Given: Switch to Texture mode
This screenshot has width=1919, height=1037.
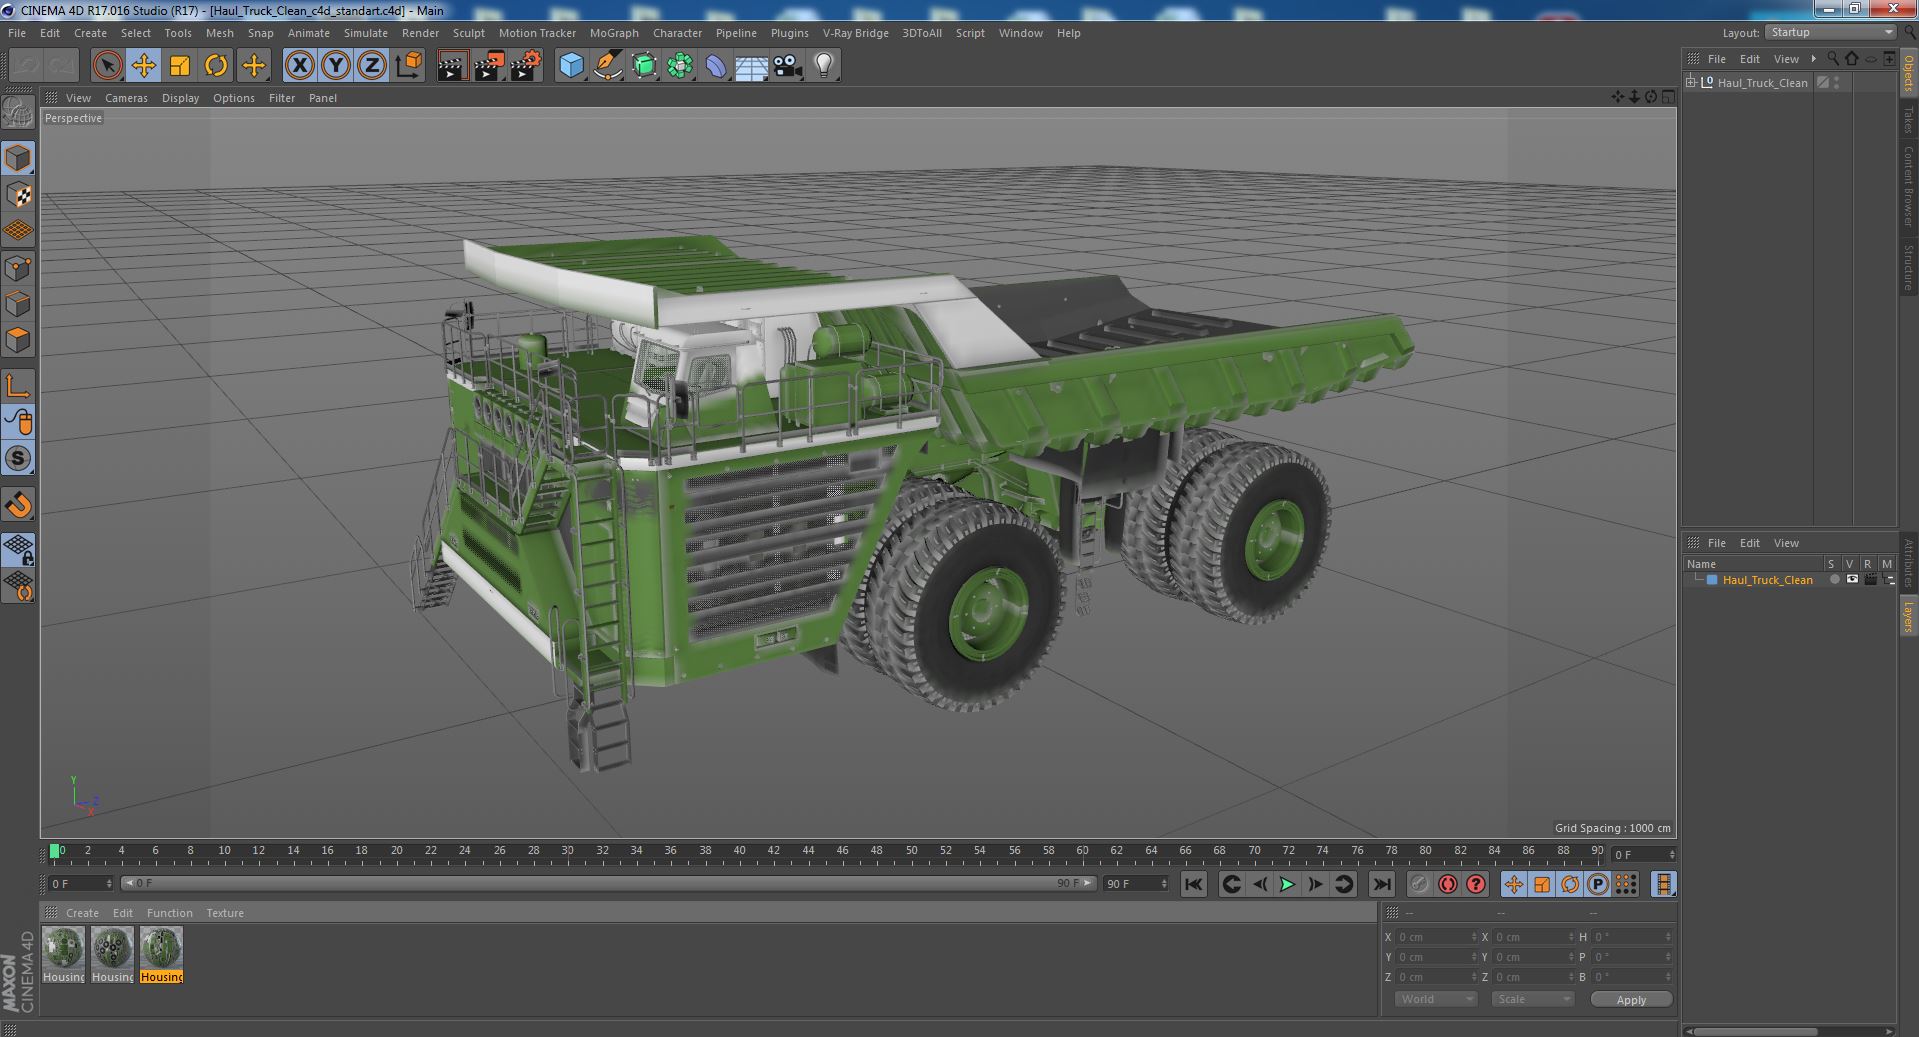Looking at the screenshot, I should [18, 195].
